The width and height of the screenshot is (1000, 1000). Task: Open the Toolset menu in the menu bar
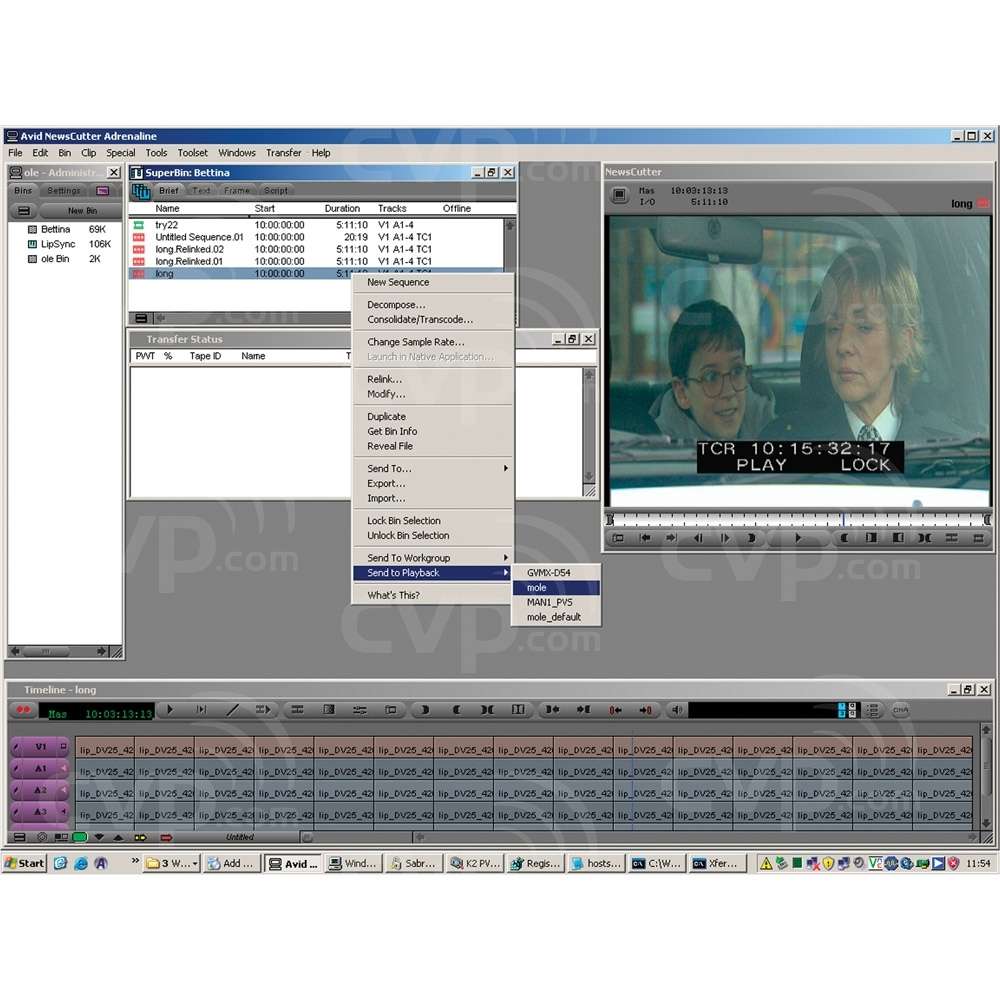pyautogui.click(x=193, y=153)
